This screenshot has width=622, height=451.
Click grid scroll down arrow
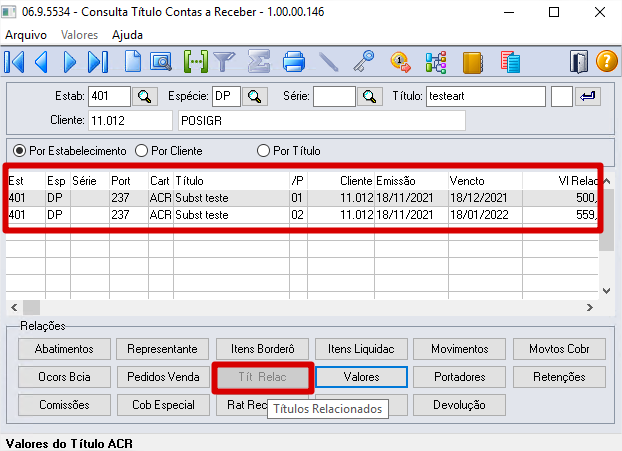click(607, 291)
